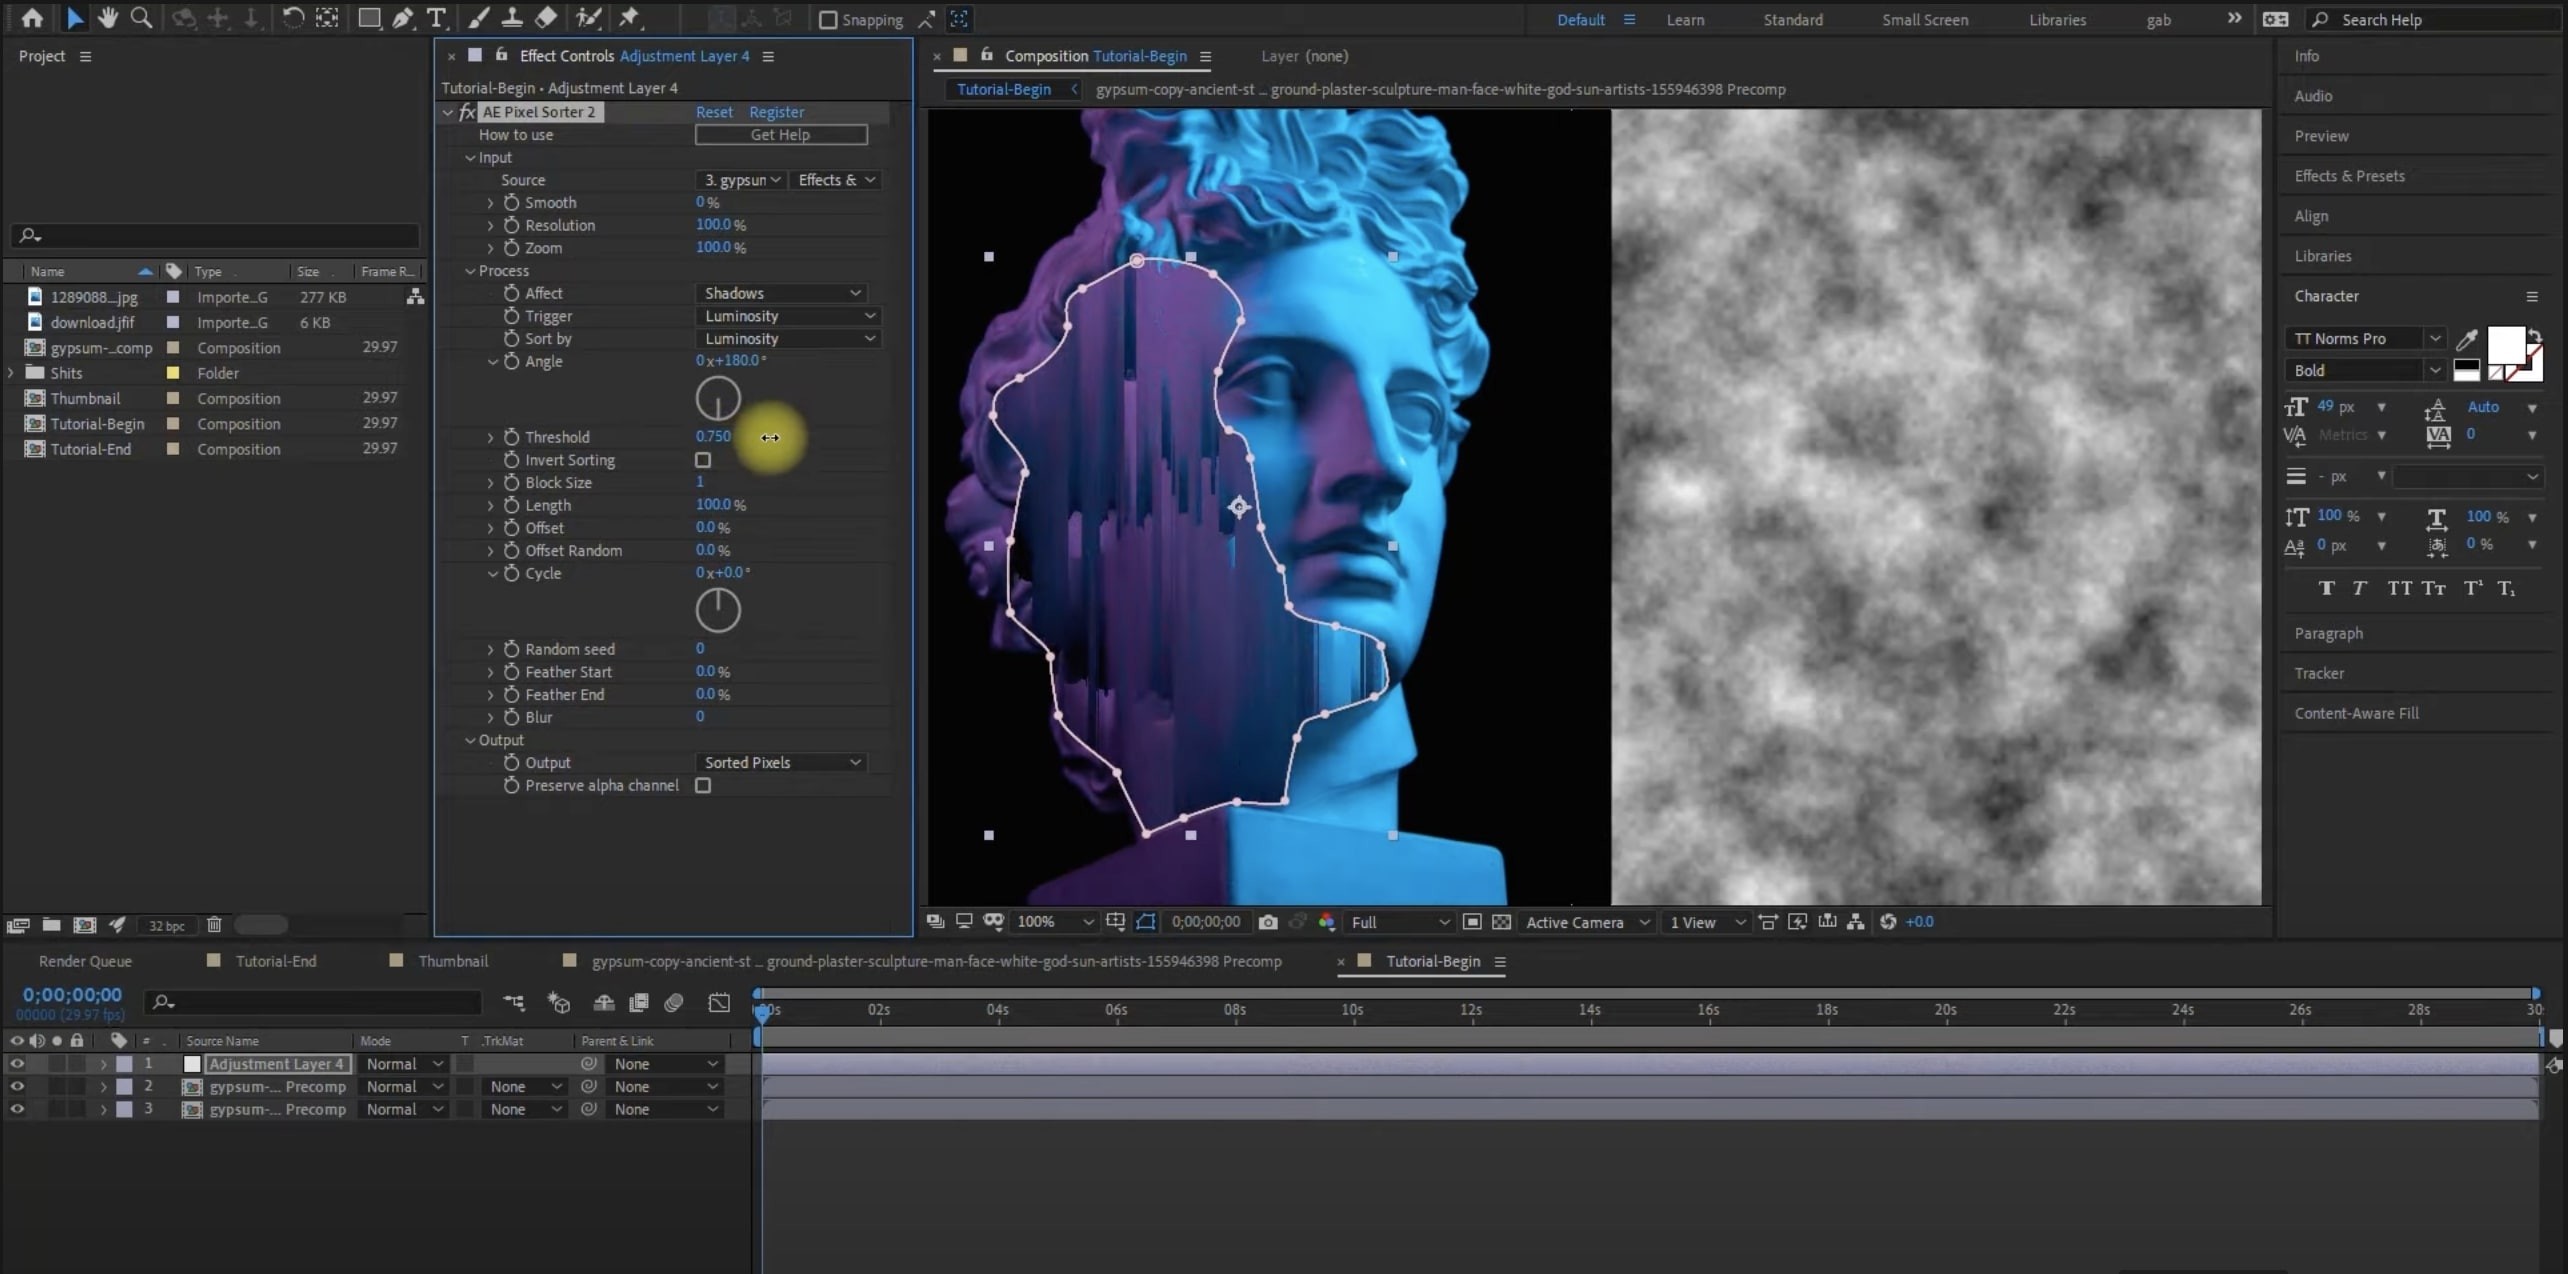Select the Pen tool
Viewport: 2568px width, 1274px height.
(x=403, y=18)
